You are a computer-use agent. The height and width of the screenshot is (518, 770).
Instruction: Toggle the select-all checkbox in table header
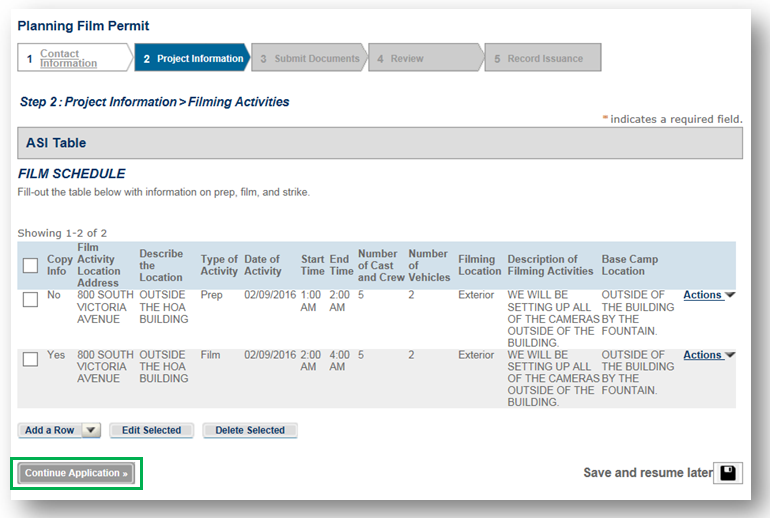tap(30, 265)
